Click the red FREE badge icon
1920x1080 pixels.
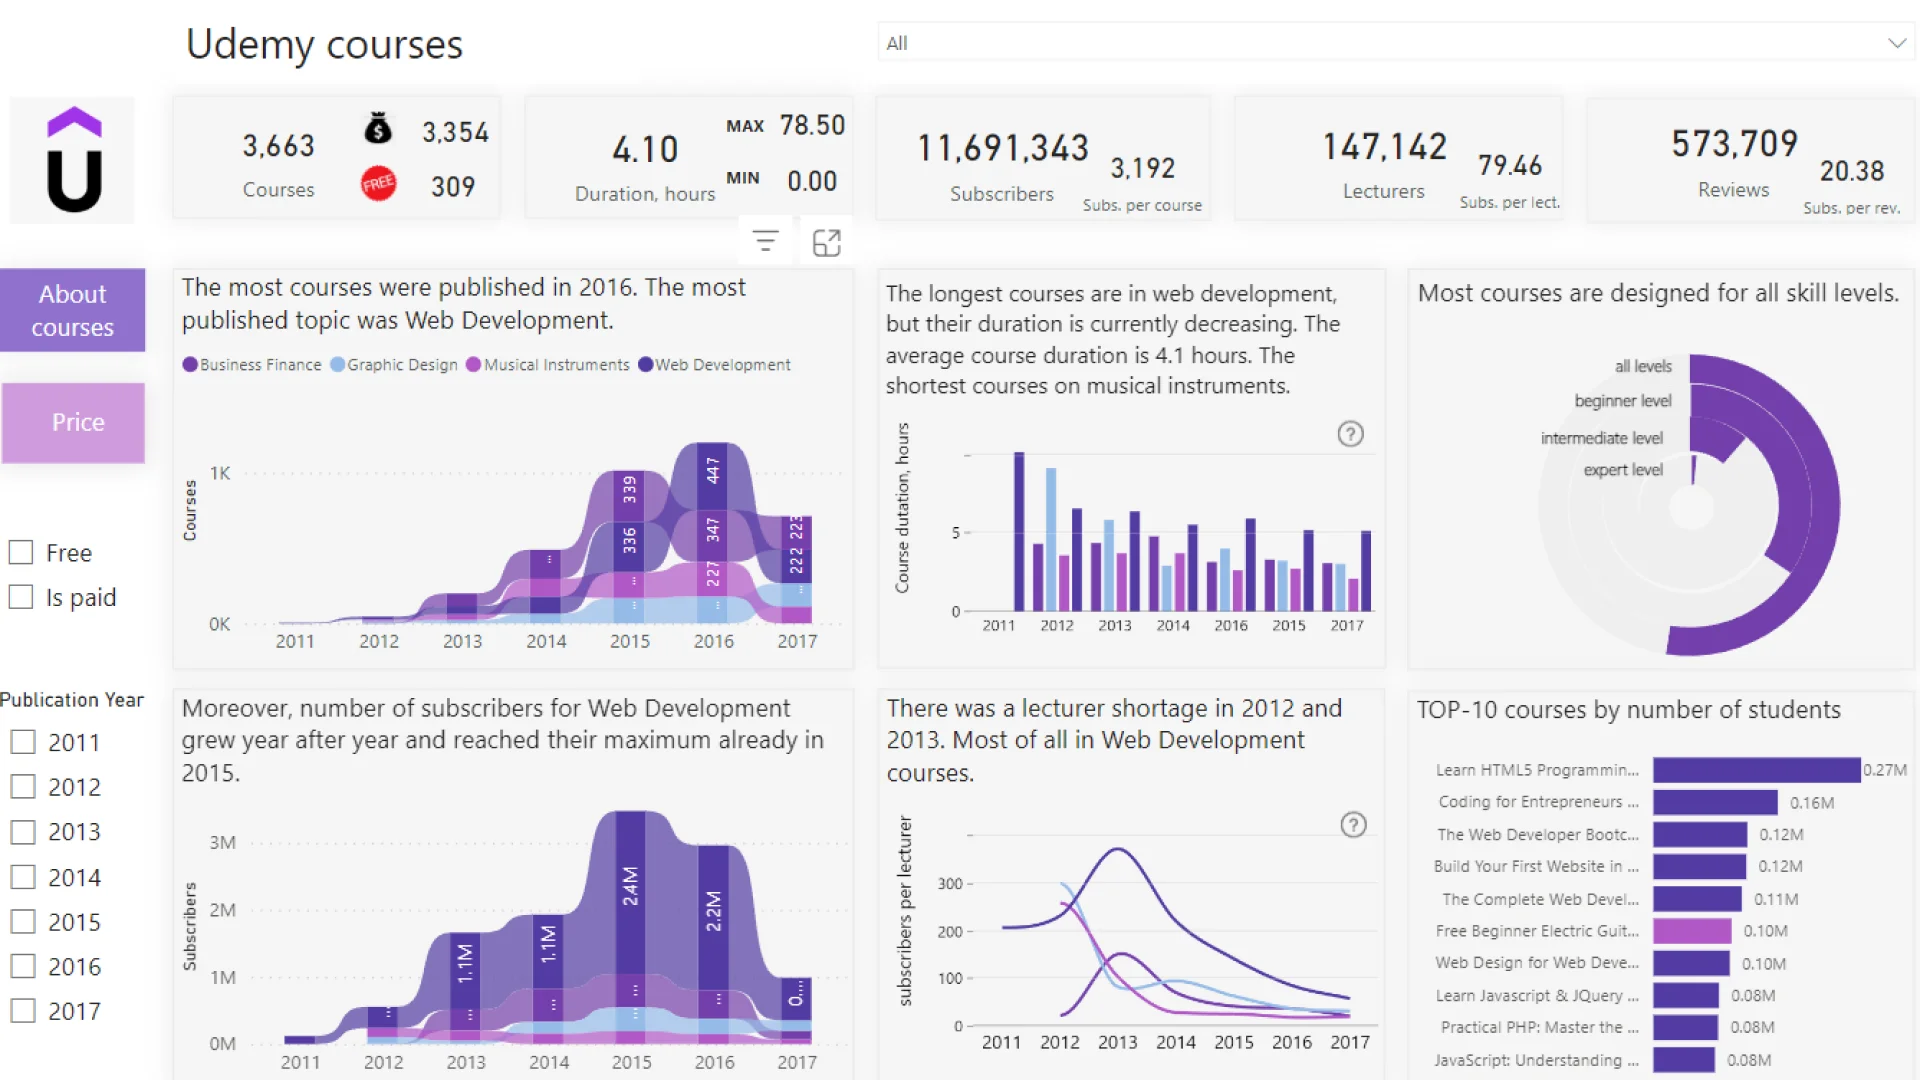point(378,183)
